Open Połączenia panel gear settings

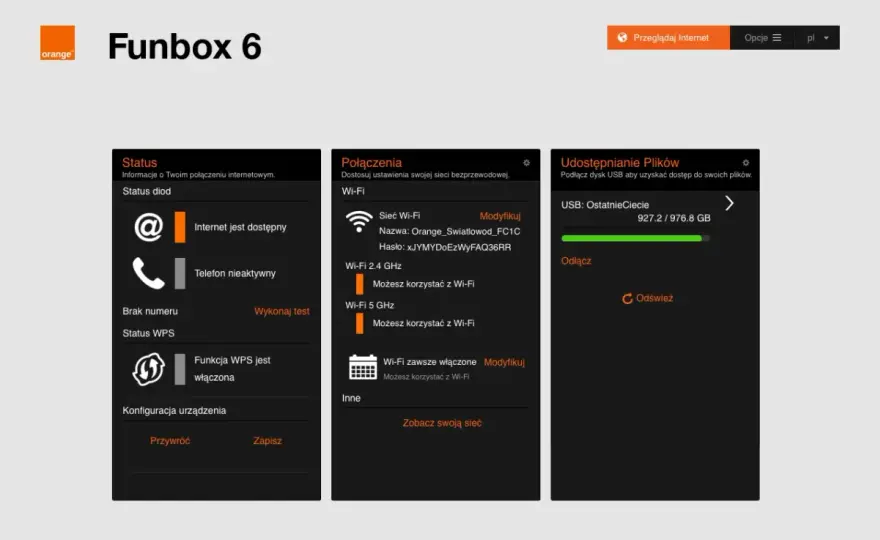526,163
